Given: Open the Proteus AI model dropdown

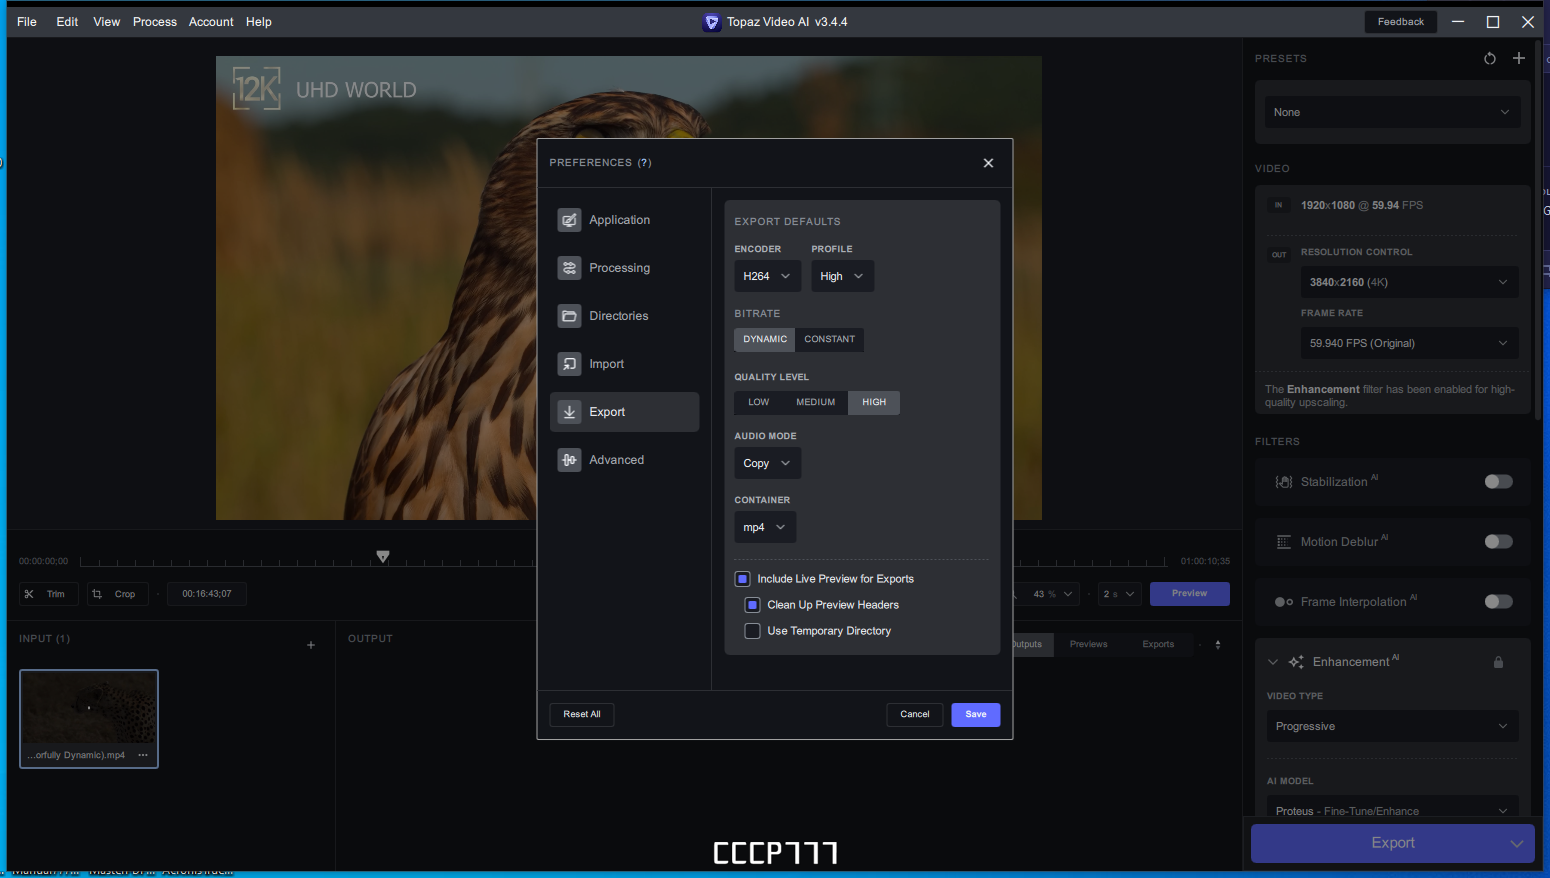Looking at the screenshot, I should coord(1392,808).
